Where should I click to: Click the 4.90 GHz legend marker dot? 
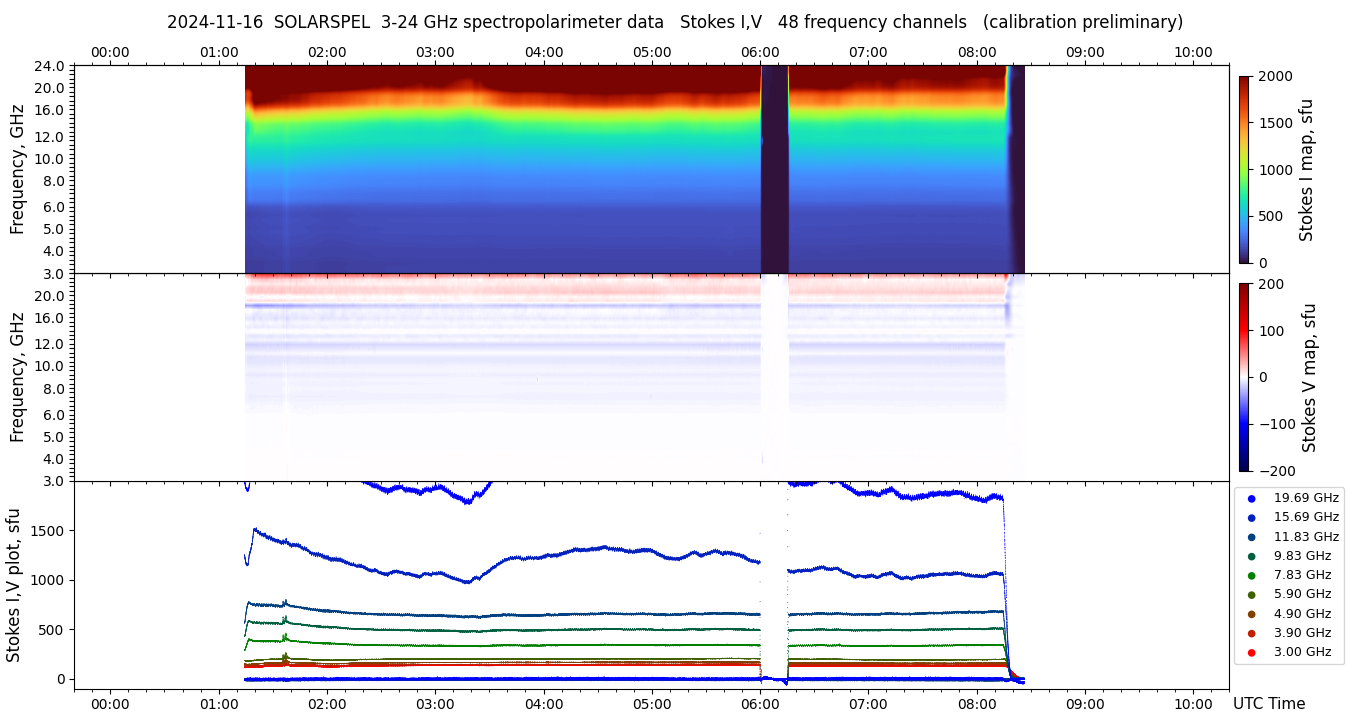(1251, 614)
